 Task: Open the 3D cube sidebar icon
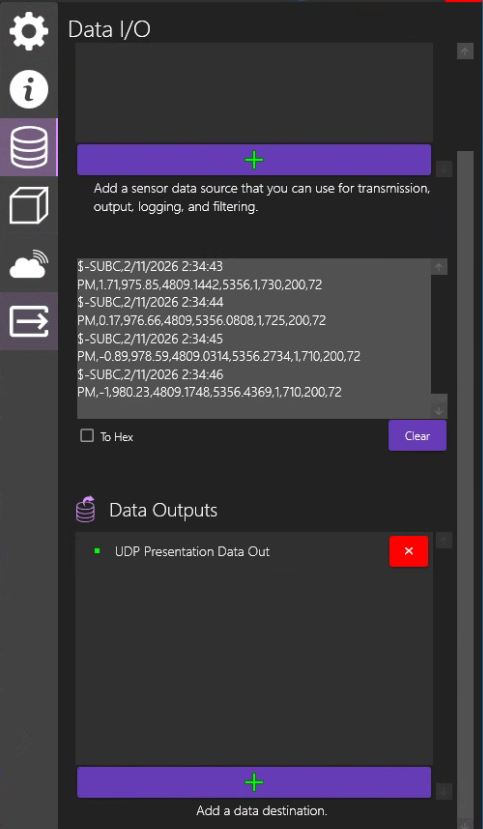click(x=29, y=206)
